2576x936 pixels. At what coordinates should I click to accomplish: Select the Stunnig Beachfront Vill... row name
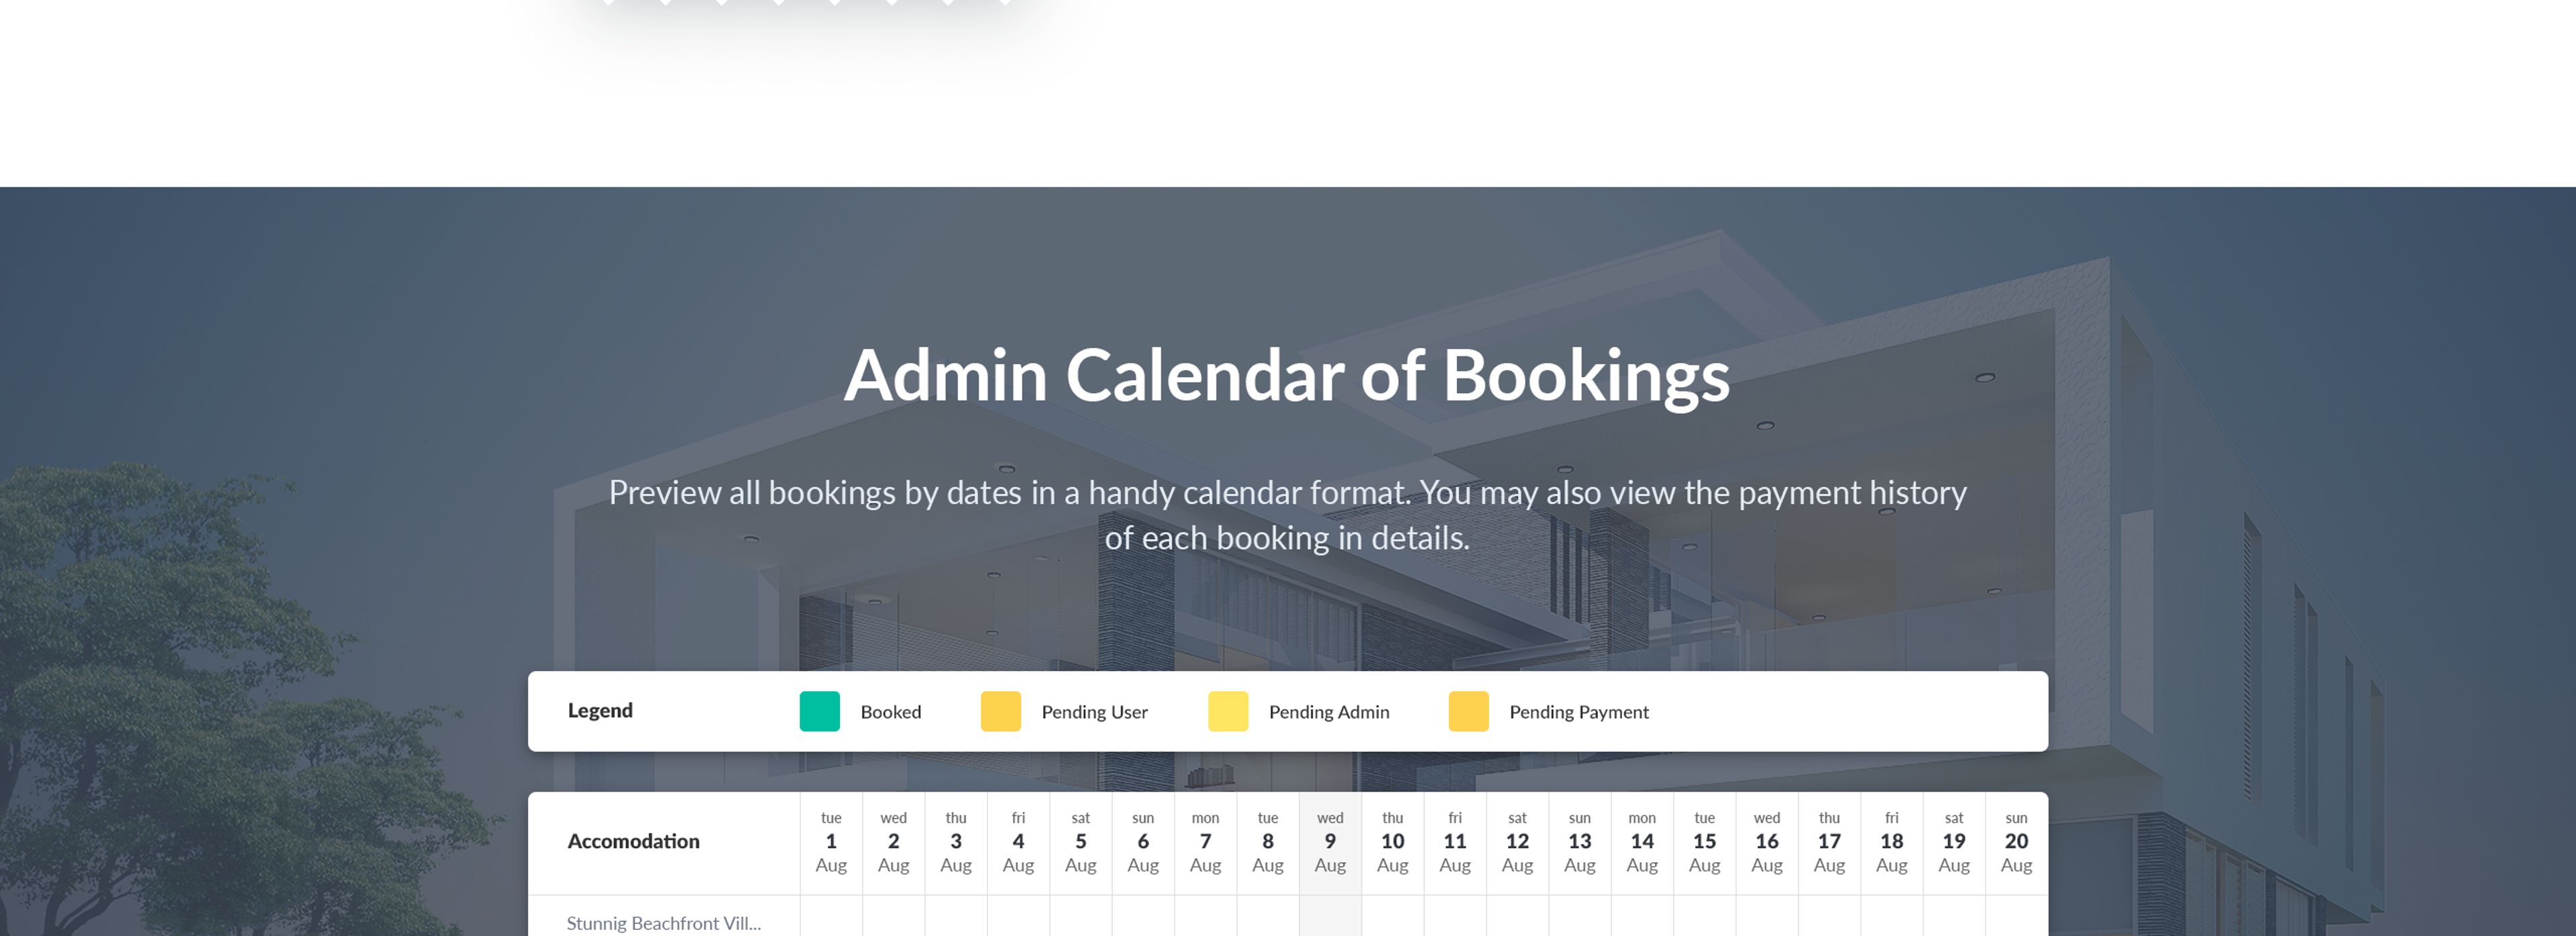pos(663,923)
